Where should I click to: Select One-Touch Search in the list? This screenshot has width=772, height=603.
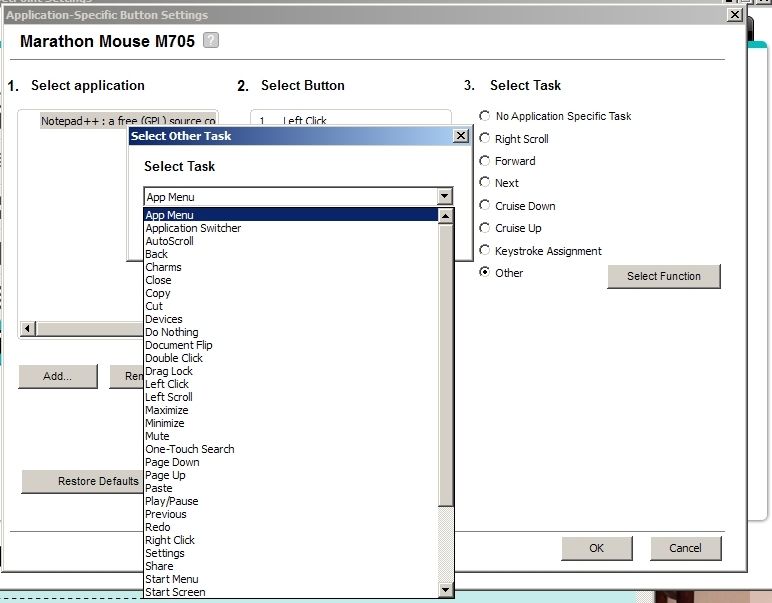coord(290,449)
